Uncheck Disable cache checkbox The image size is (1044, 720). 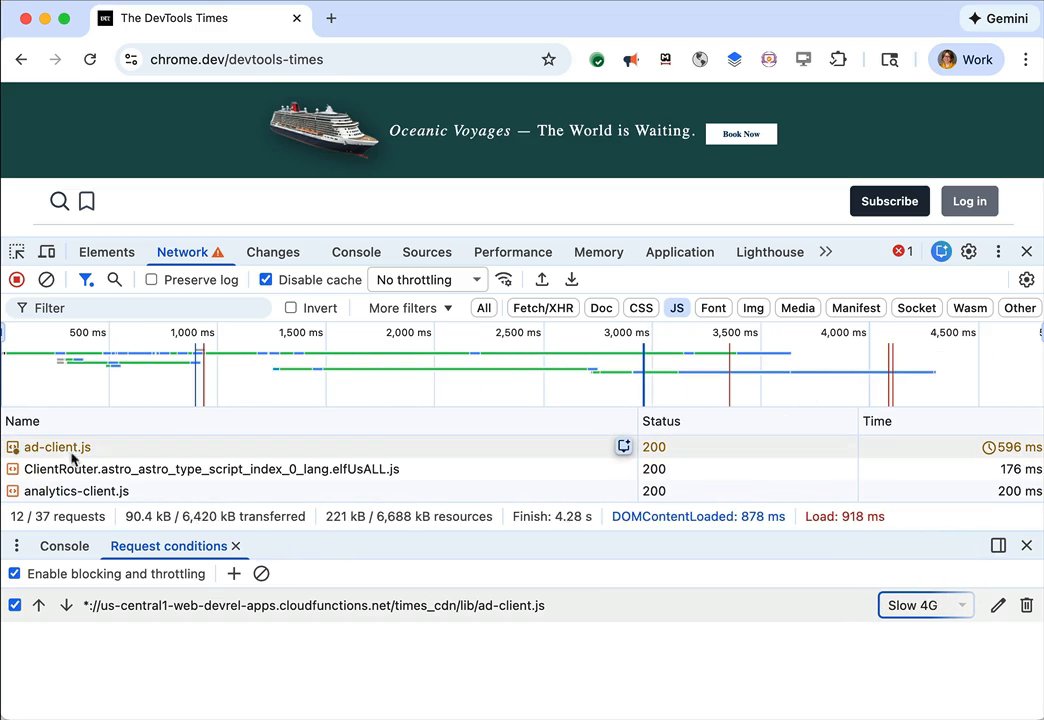[x=266, y=280]
